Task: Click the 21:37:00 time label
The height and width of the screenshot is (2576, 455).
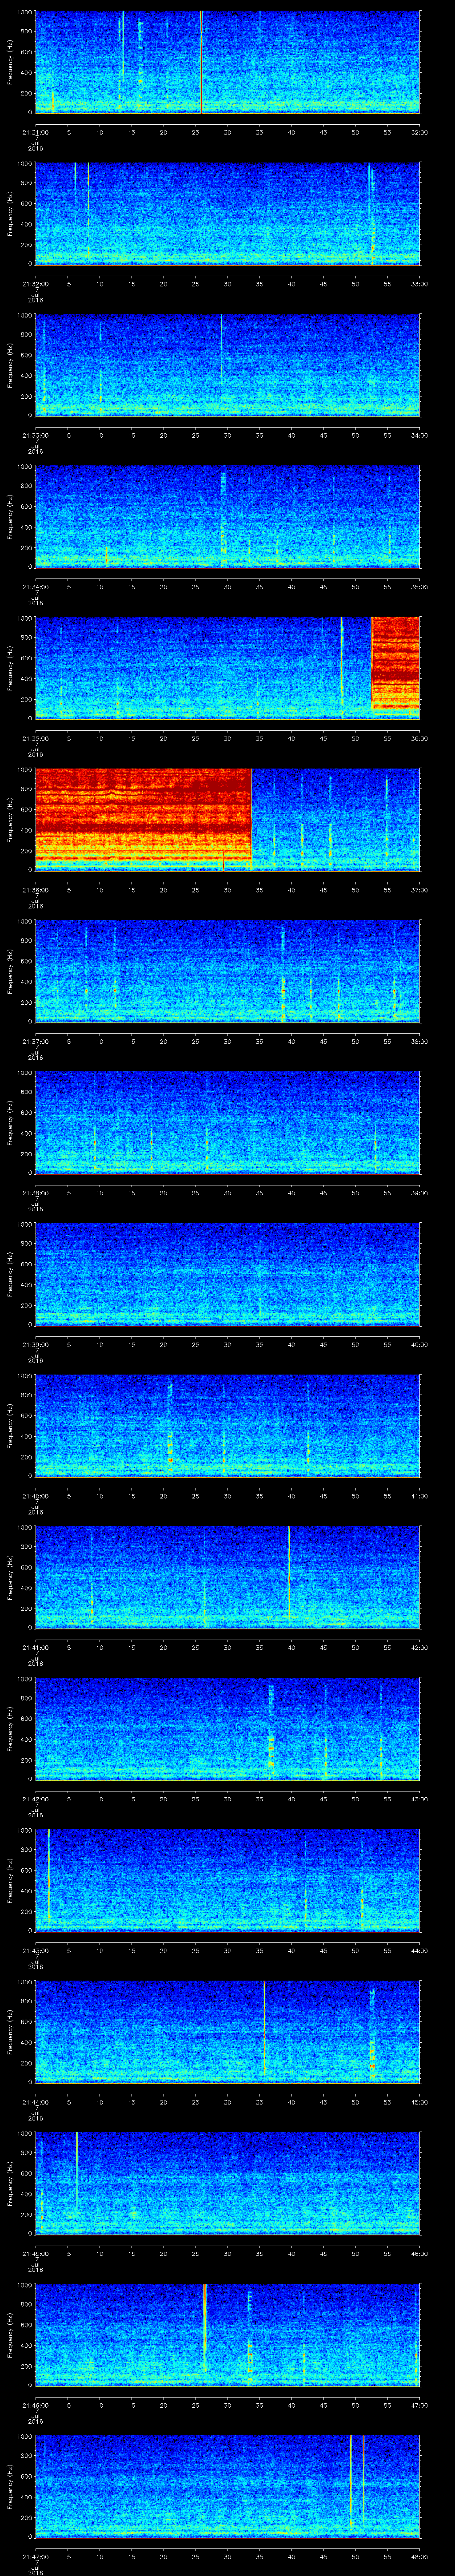Action: pos(35,1041)
